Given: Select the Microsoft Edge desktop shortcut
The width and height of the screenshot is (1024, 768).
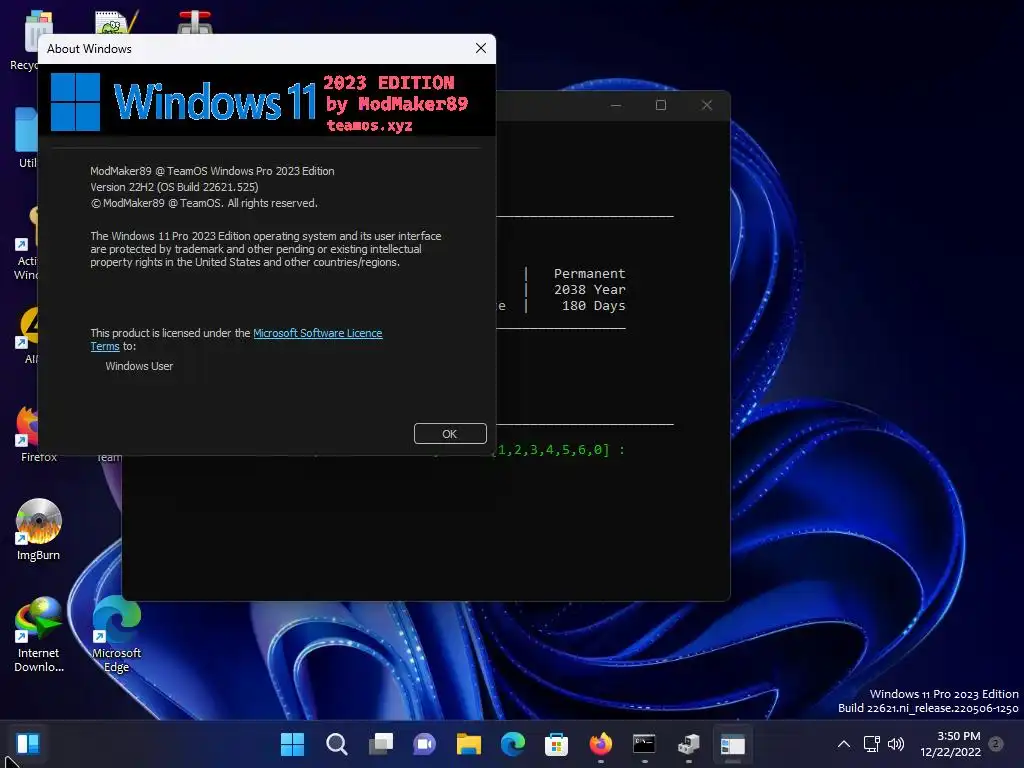Looking at the screenshot, I should pos(116,634).
